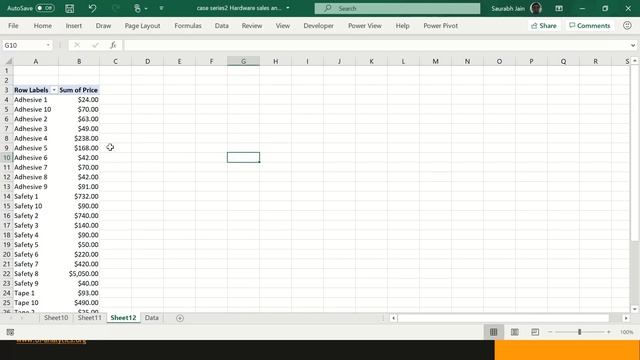The width and height of the screenshot is (640, 360).
Task: Open the Help tab
Action: pos(402,26)
